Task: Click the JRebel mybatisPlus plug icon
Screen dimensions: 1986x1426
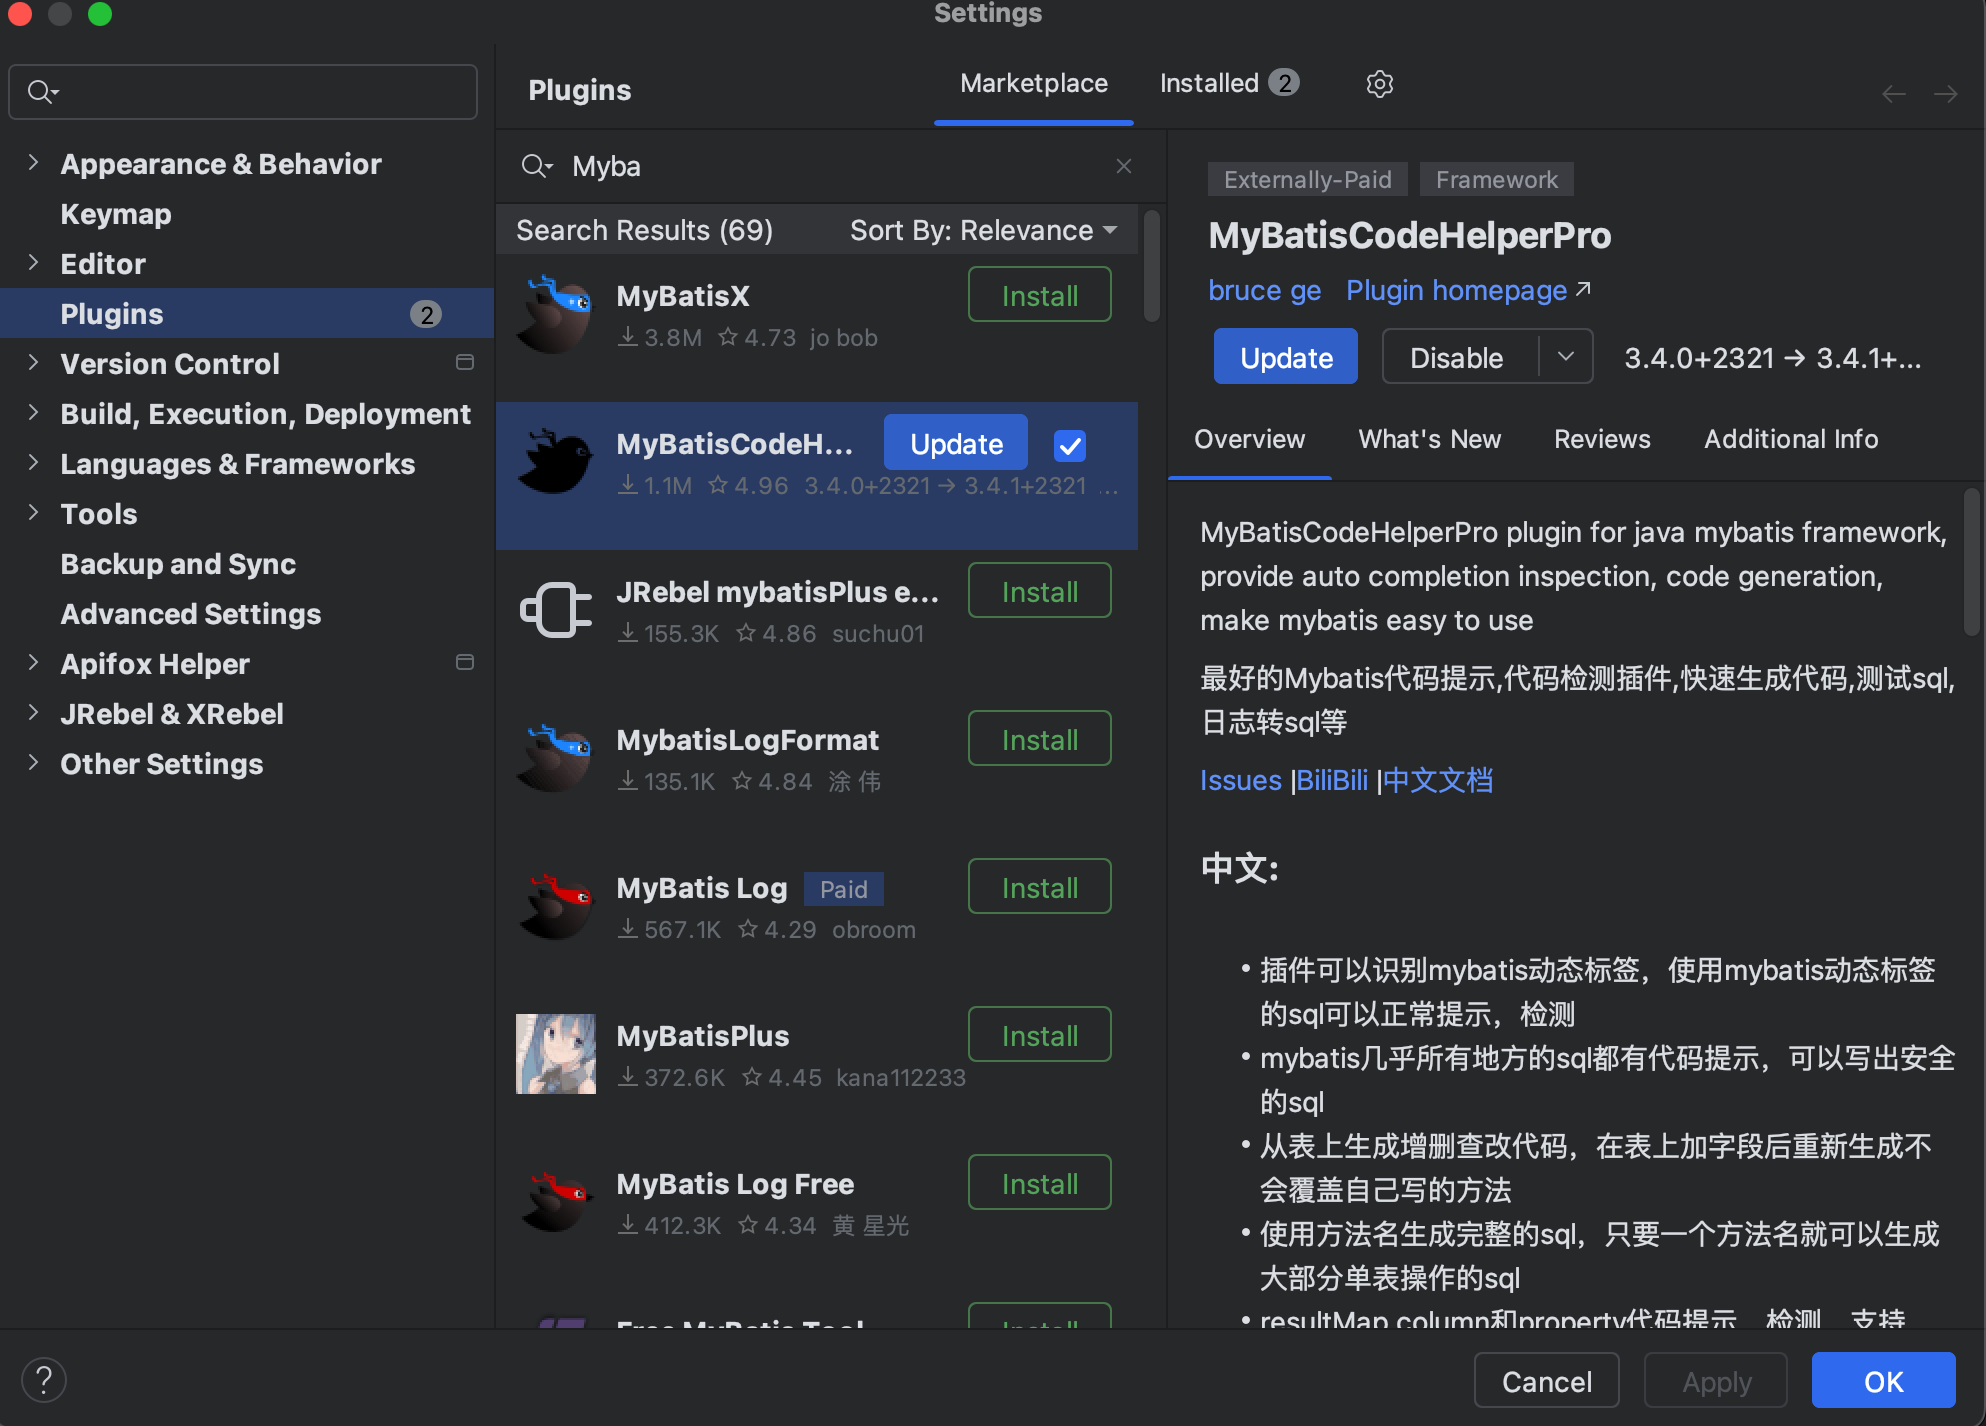Action: coord(555,610)
